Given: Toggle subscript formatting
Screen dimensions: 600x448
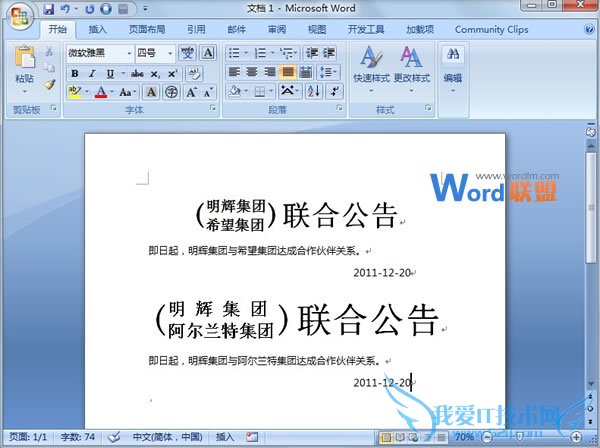Looking at the screenshot, I should tap(155, 73).
